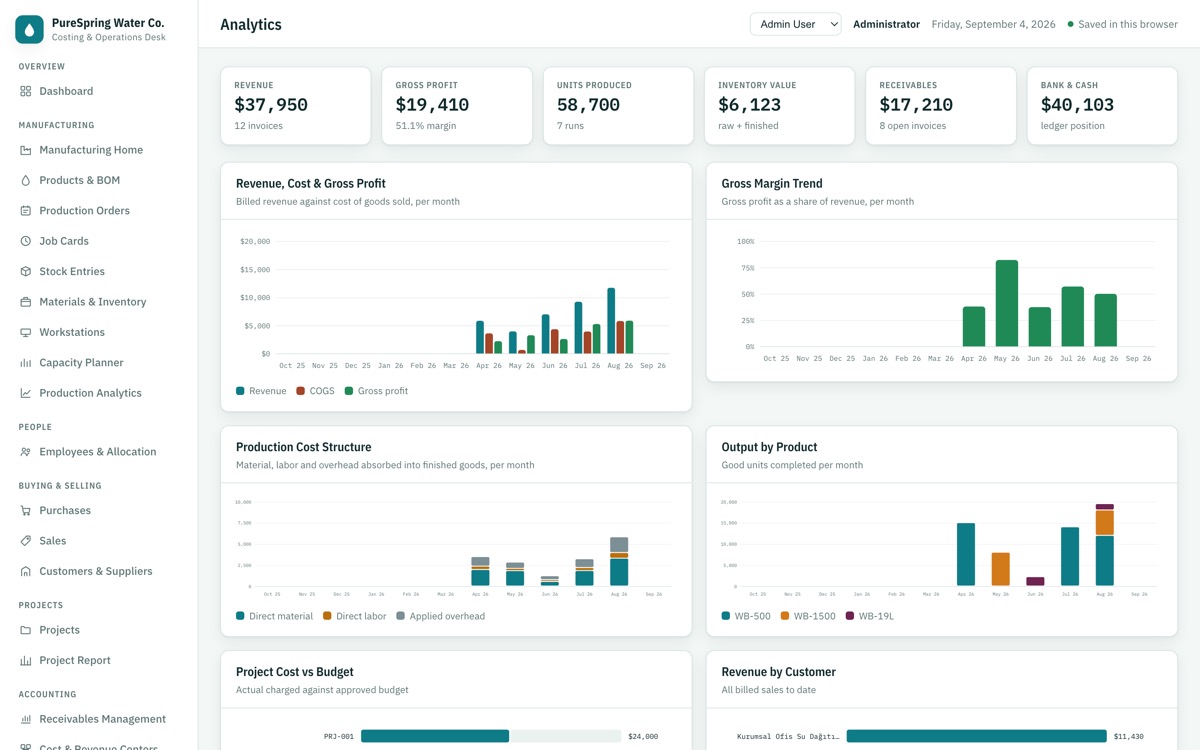Go to Manufacturing Home
Screen dimensions: 1200x750
[99, 150]
